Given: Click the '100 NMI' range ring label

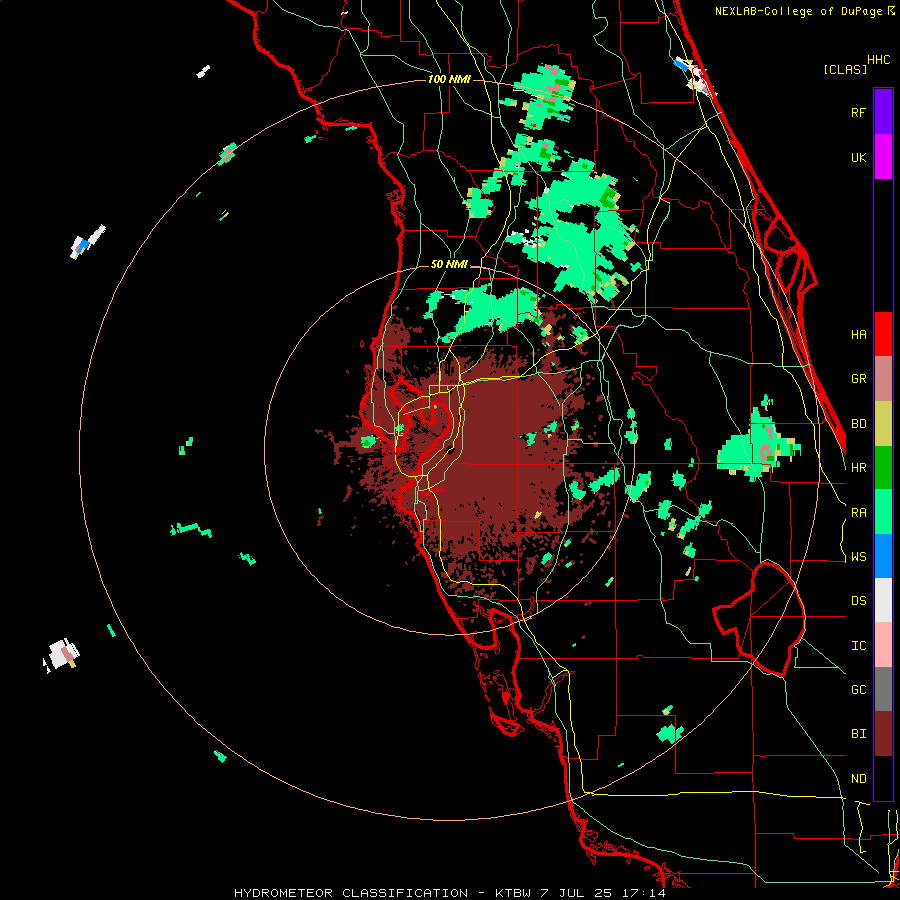Looking at the screenshot, I should click(449, 79).
